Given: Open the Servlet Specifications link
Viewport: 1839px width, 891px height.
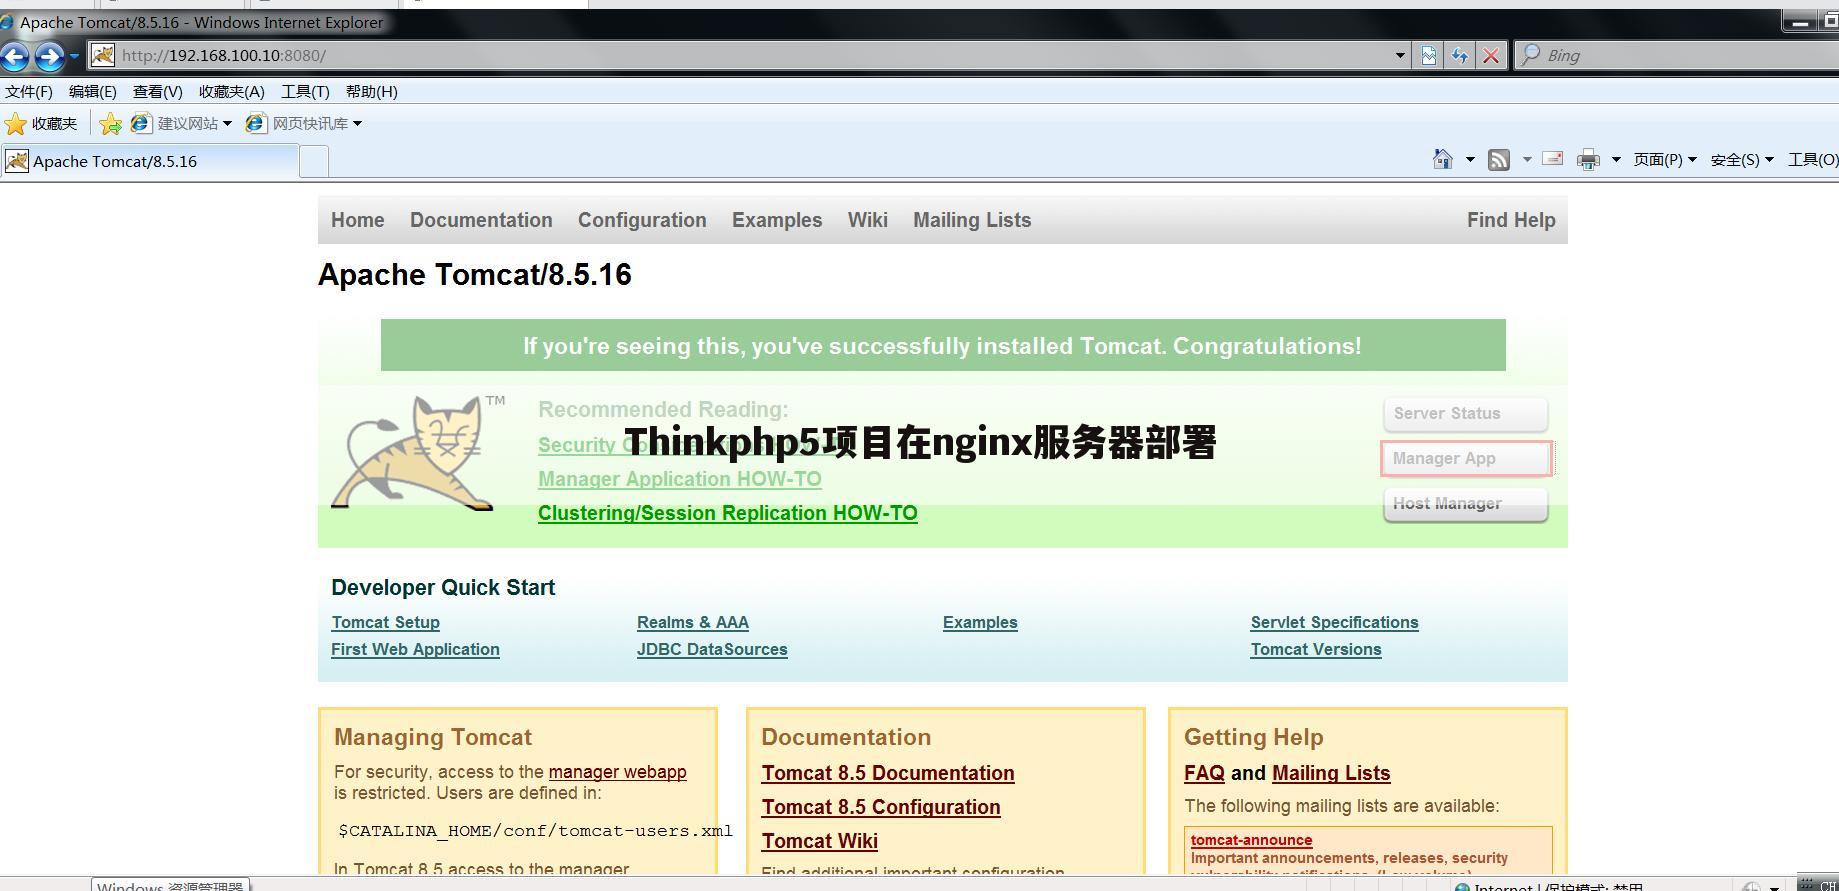Looking at the screenshot, I should tap(1334, 622).
